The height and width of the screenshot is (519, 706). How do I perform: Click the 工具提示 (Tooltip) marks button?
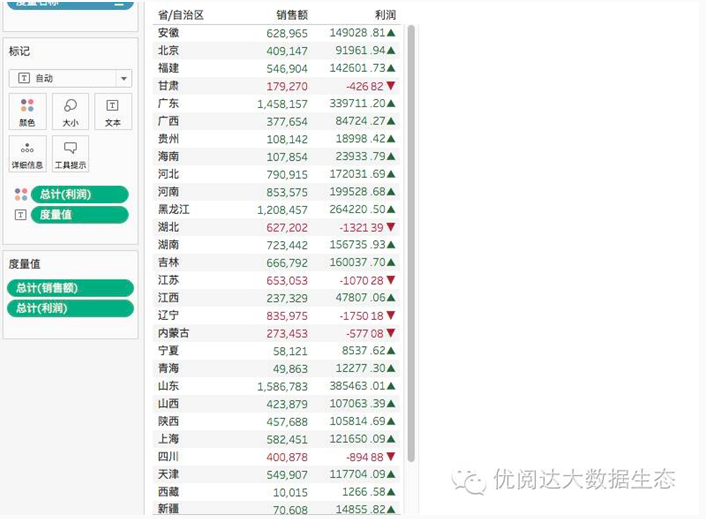tap(70, 154)
